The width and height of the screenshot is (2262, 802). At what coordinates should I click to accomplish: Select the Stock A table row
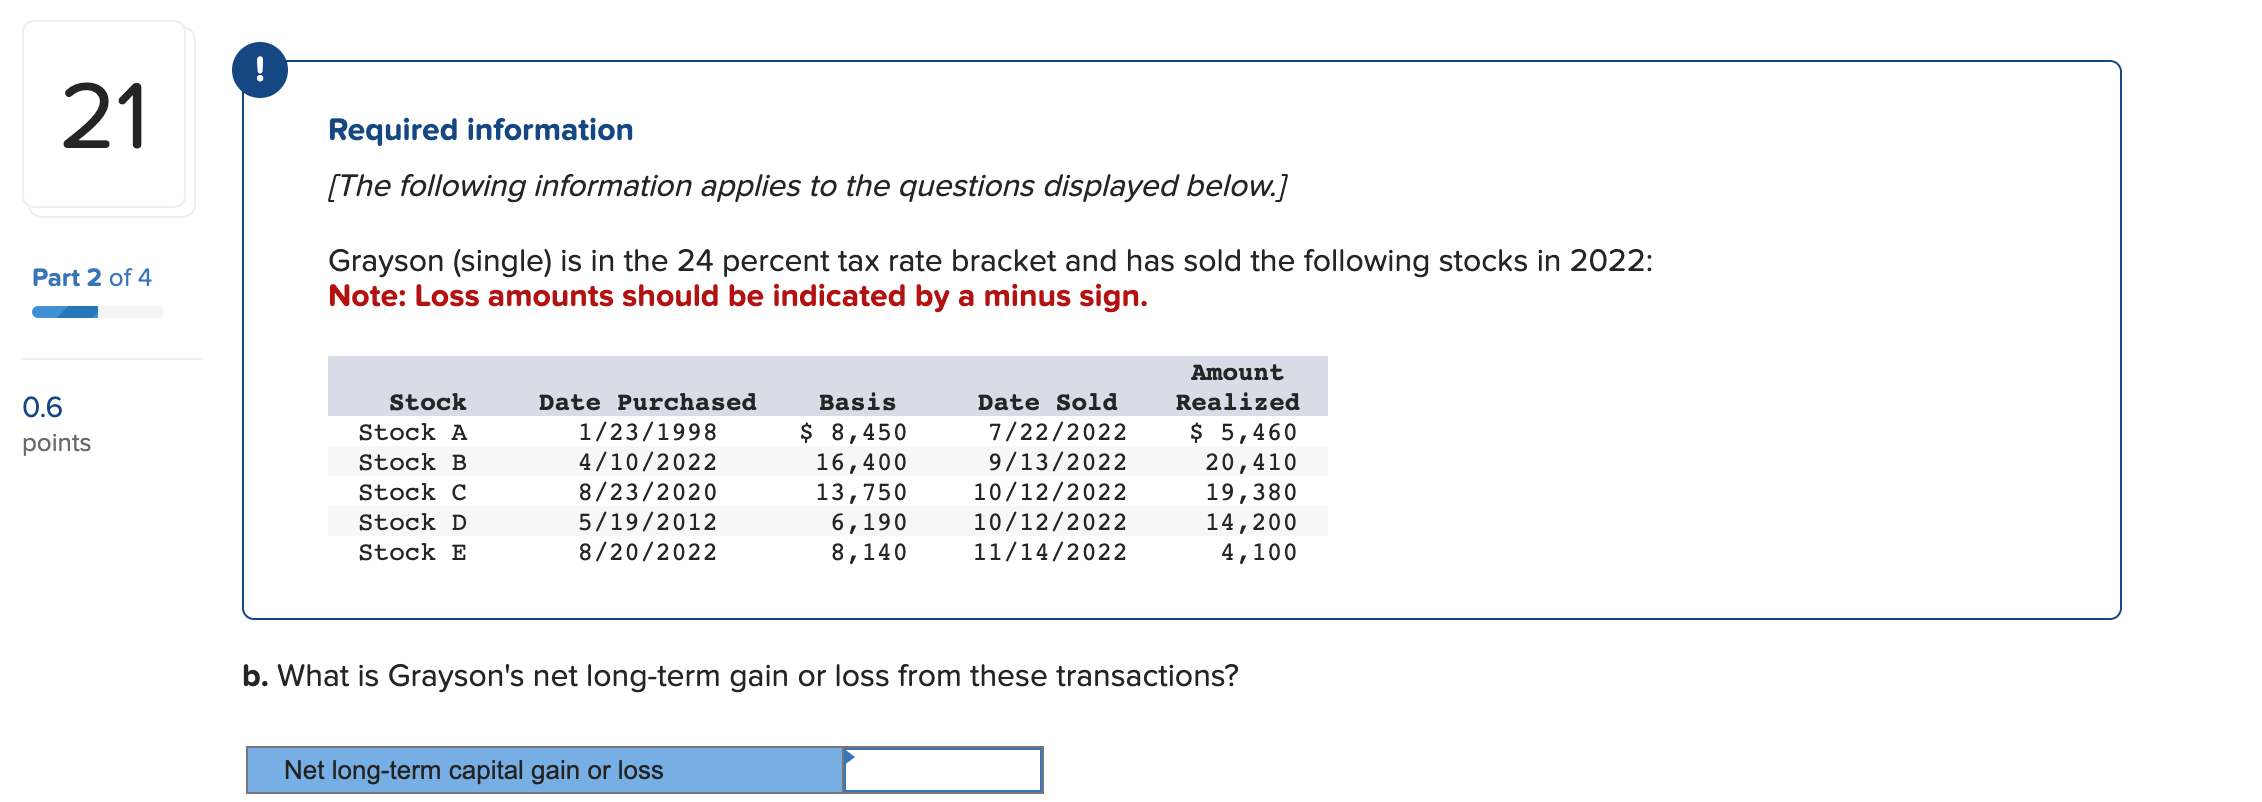coord(828,432)
